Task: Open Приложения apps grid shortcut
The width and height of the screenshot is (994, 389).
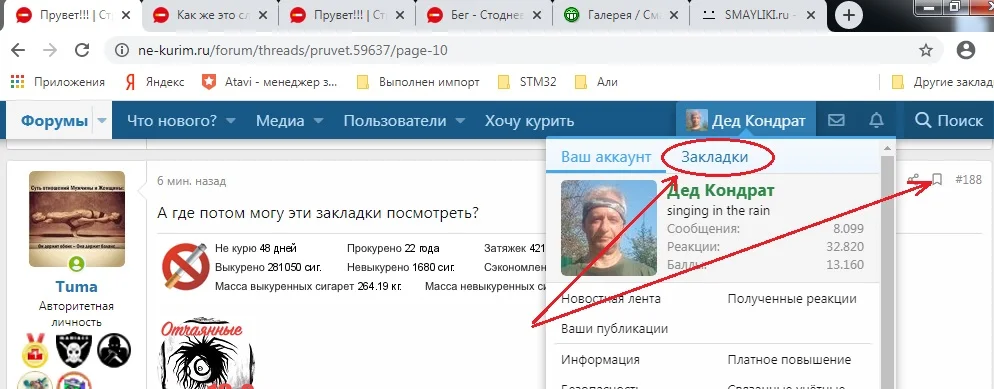Action: click(58, 82)
